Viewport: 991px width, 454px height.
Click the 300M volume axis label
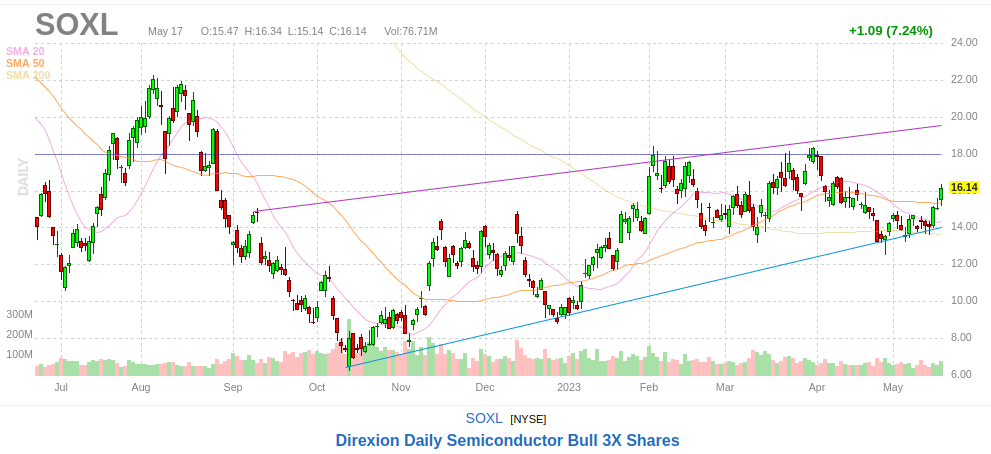pyautogui.click(x=20, y=314)
